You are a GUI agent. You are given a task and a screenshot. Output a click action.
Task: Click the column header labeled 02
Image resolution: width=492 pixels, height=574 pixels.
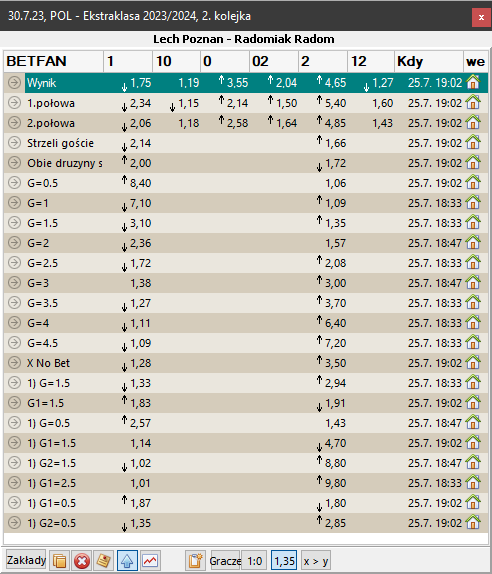[x=274, y=61]
